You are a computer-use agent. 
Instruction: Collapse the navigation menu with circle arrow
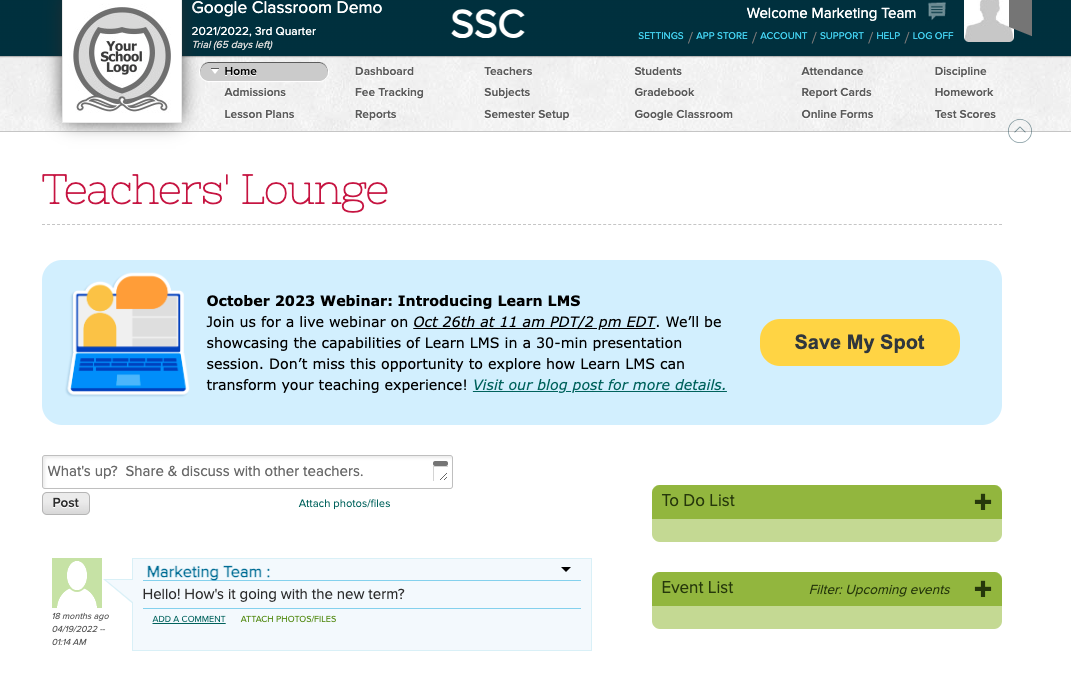(x=1019, y=131)
